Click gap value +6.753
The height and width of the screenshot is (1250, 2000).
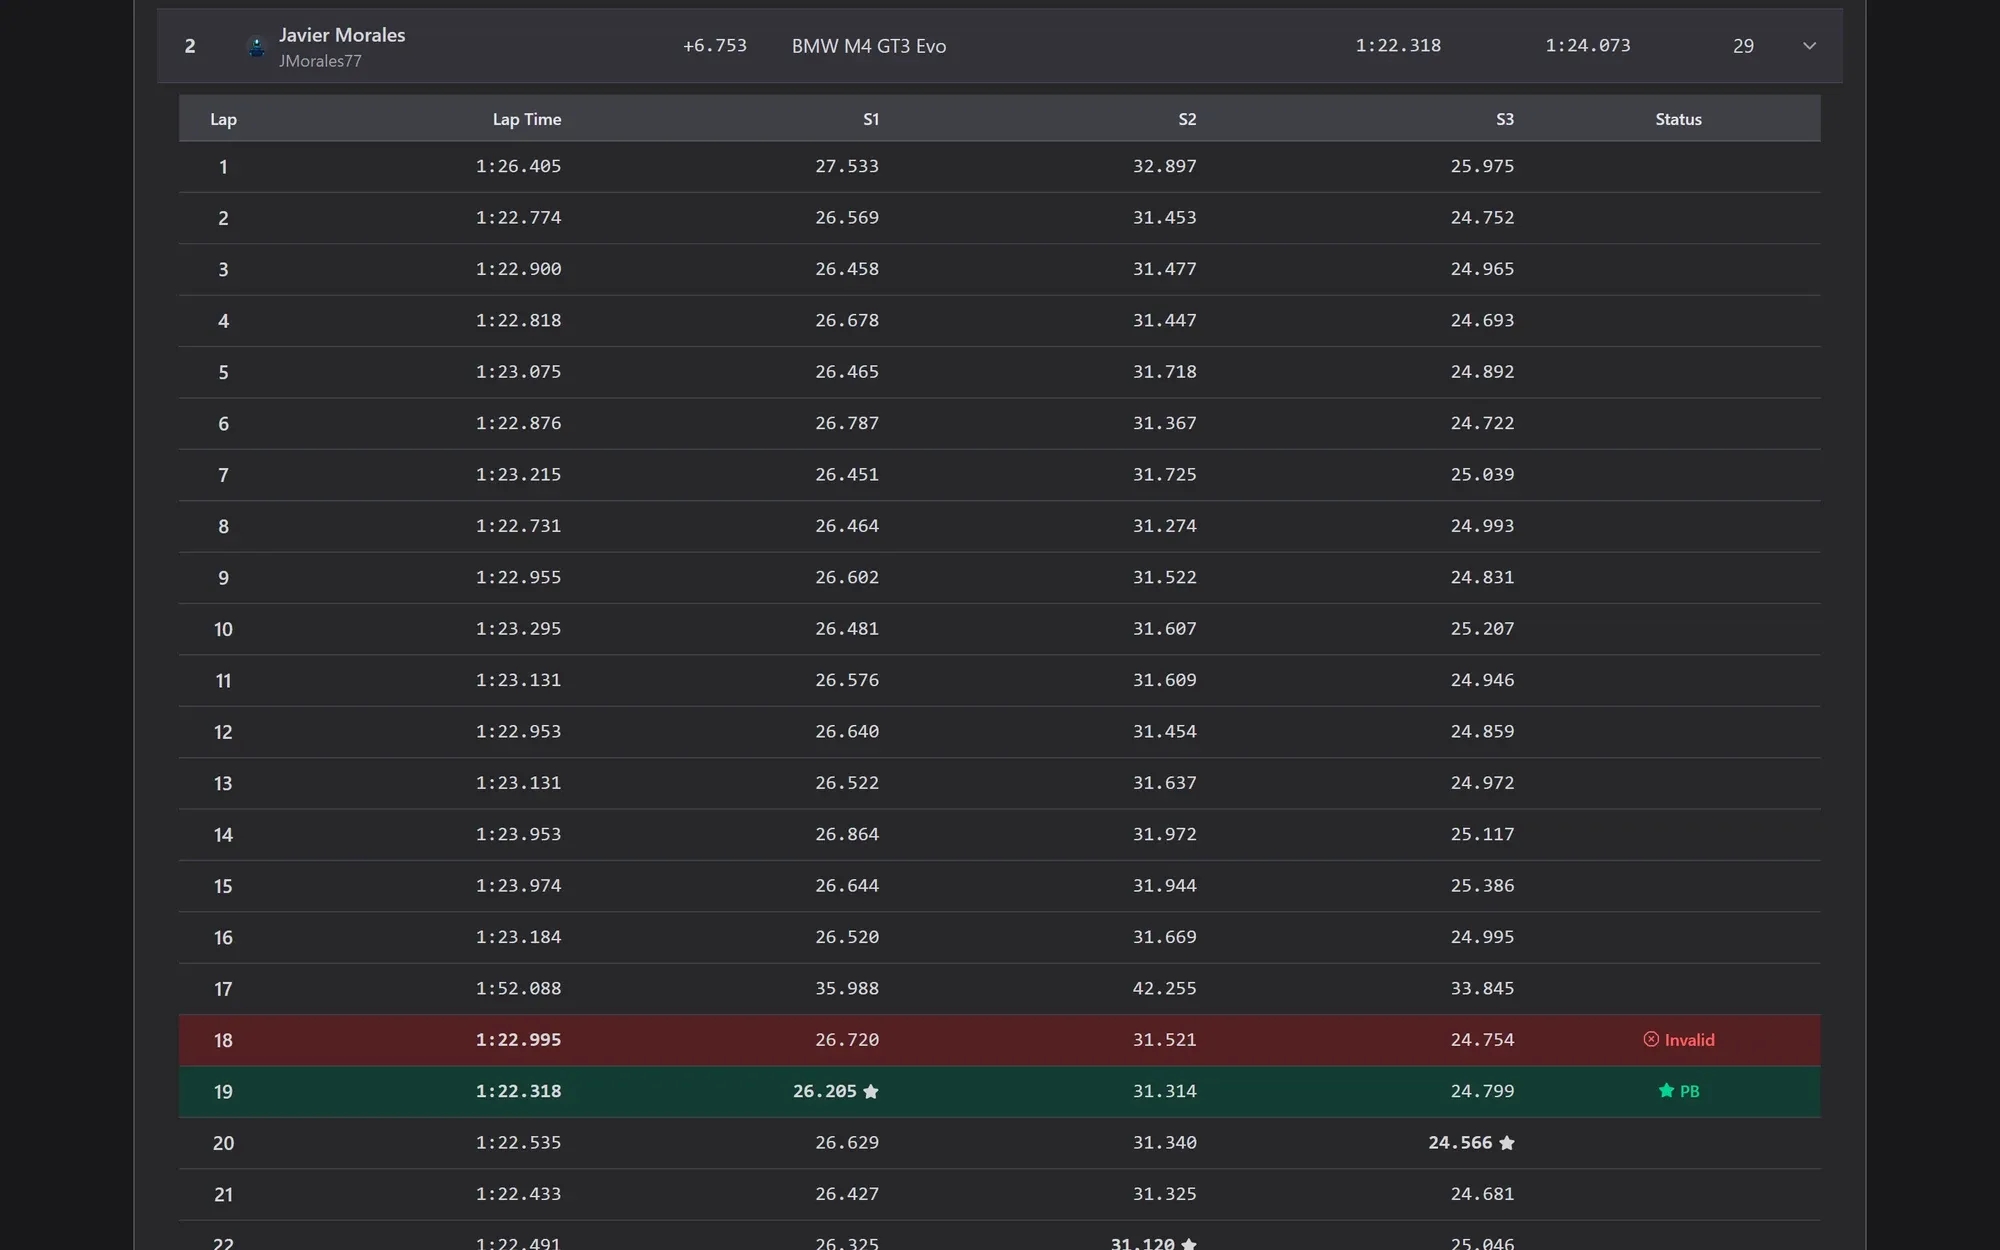[x=715, y=46]
